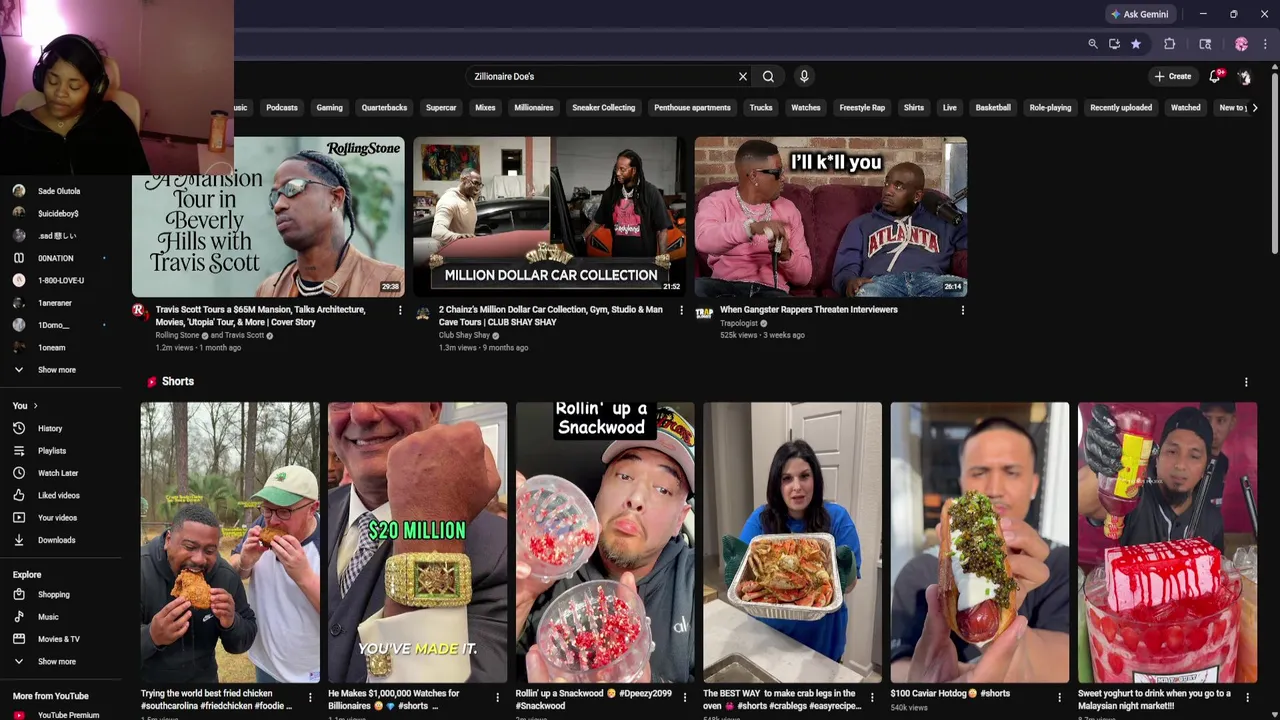Image resolution: width=1280 pixels, height=720 pixels.
Task: Open Chrome profile avatar
Action: (x=1241, y=44)
